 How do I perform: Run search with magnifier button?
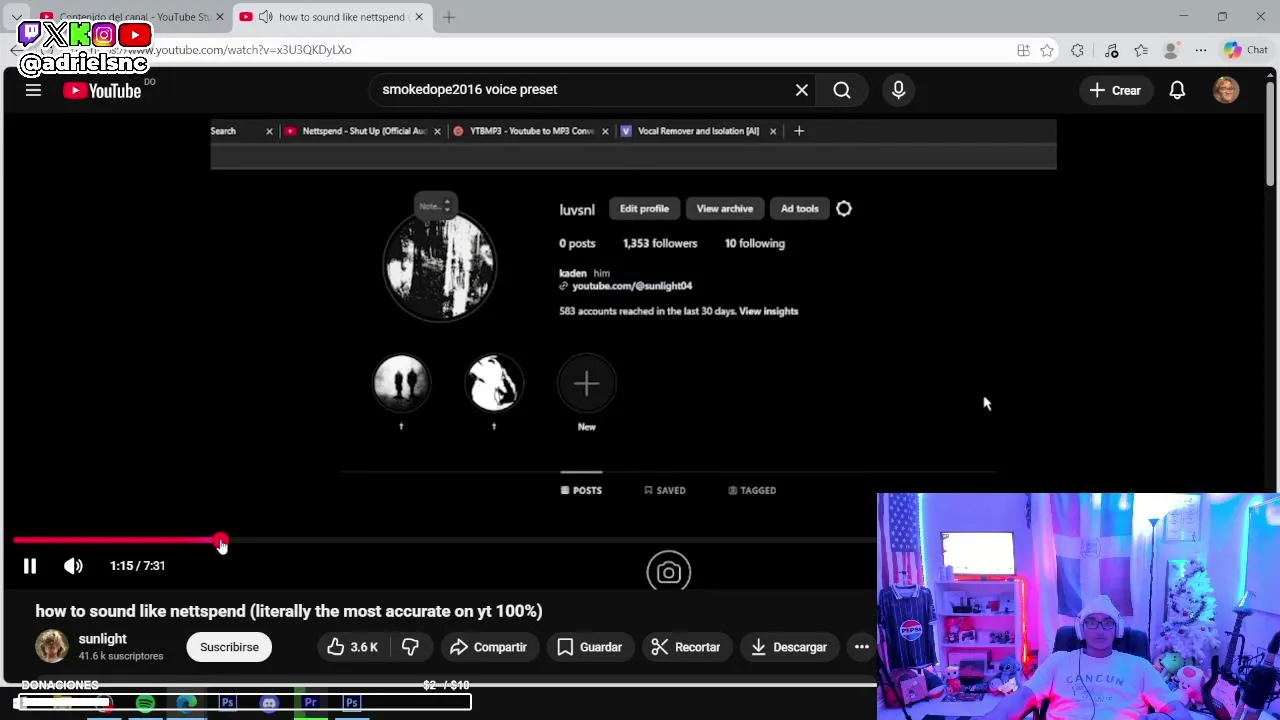[842, 90]
